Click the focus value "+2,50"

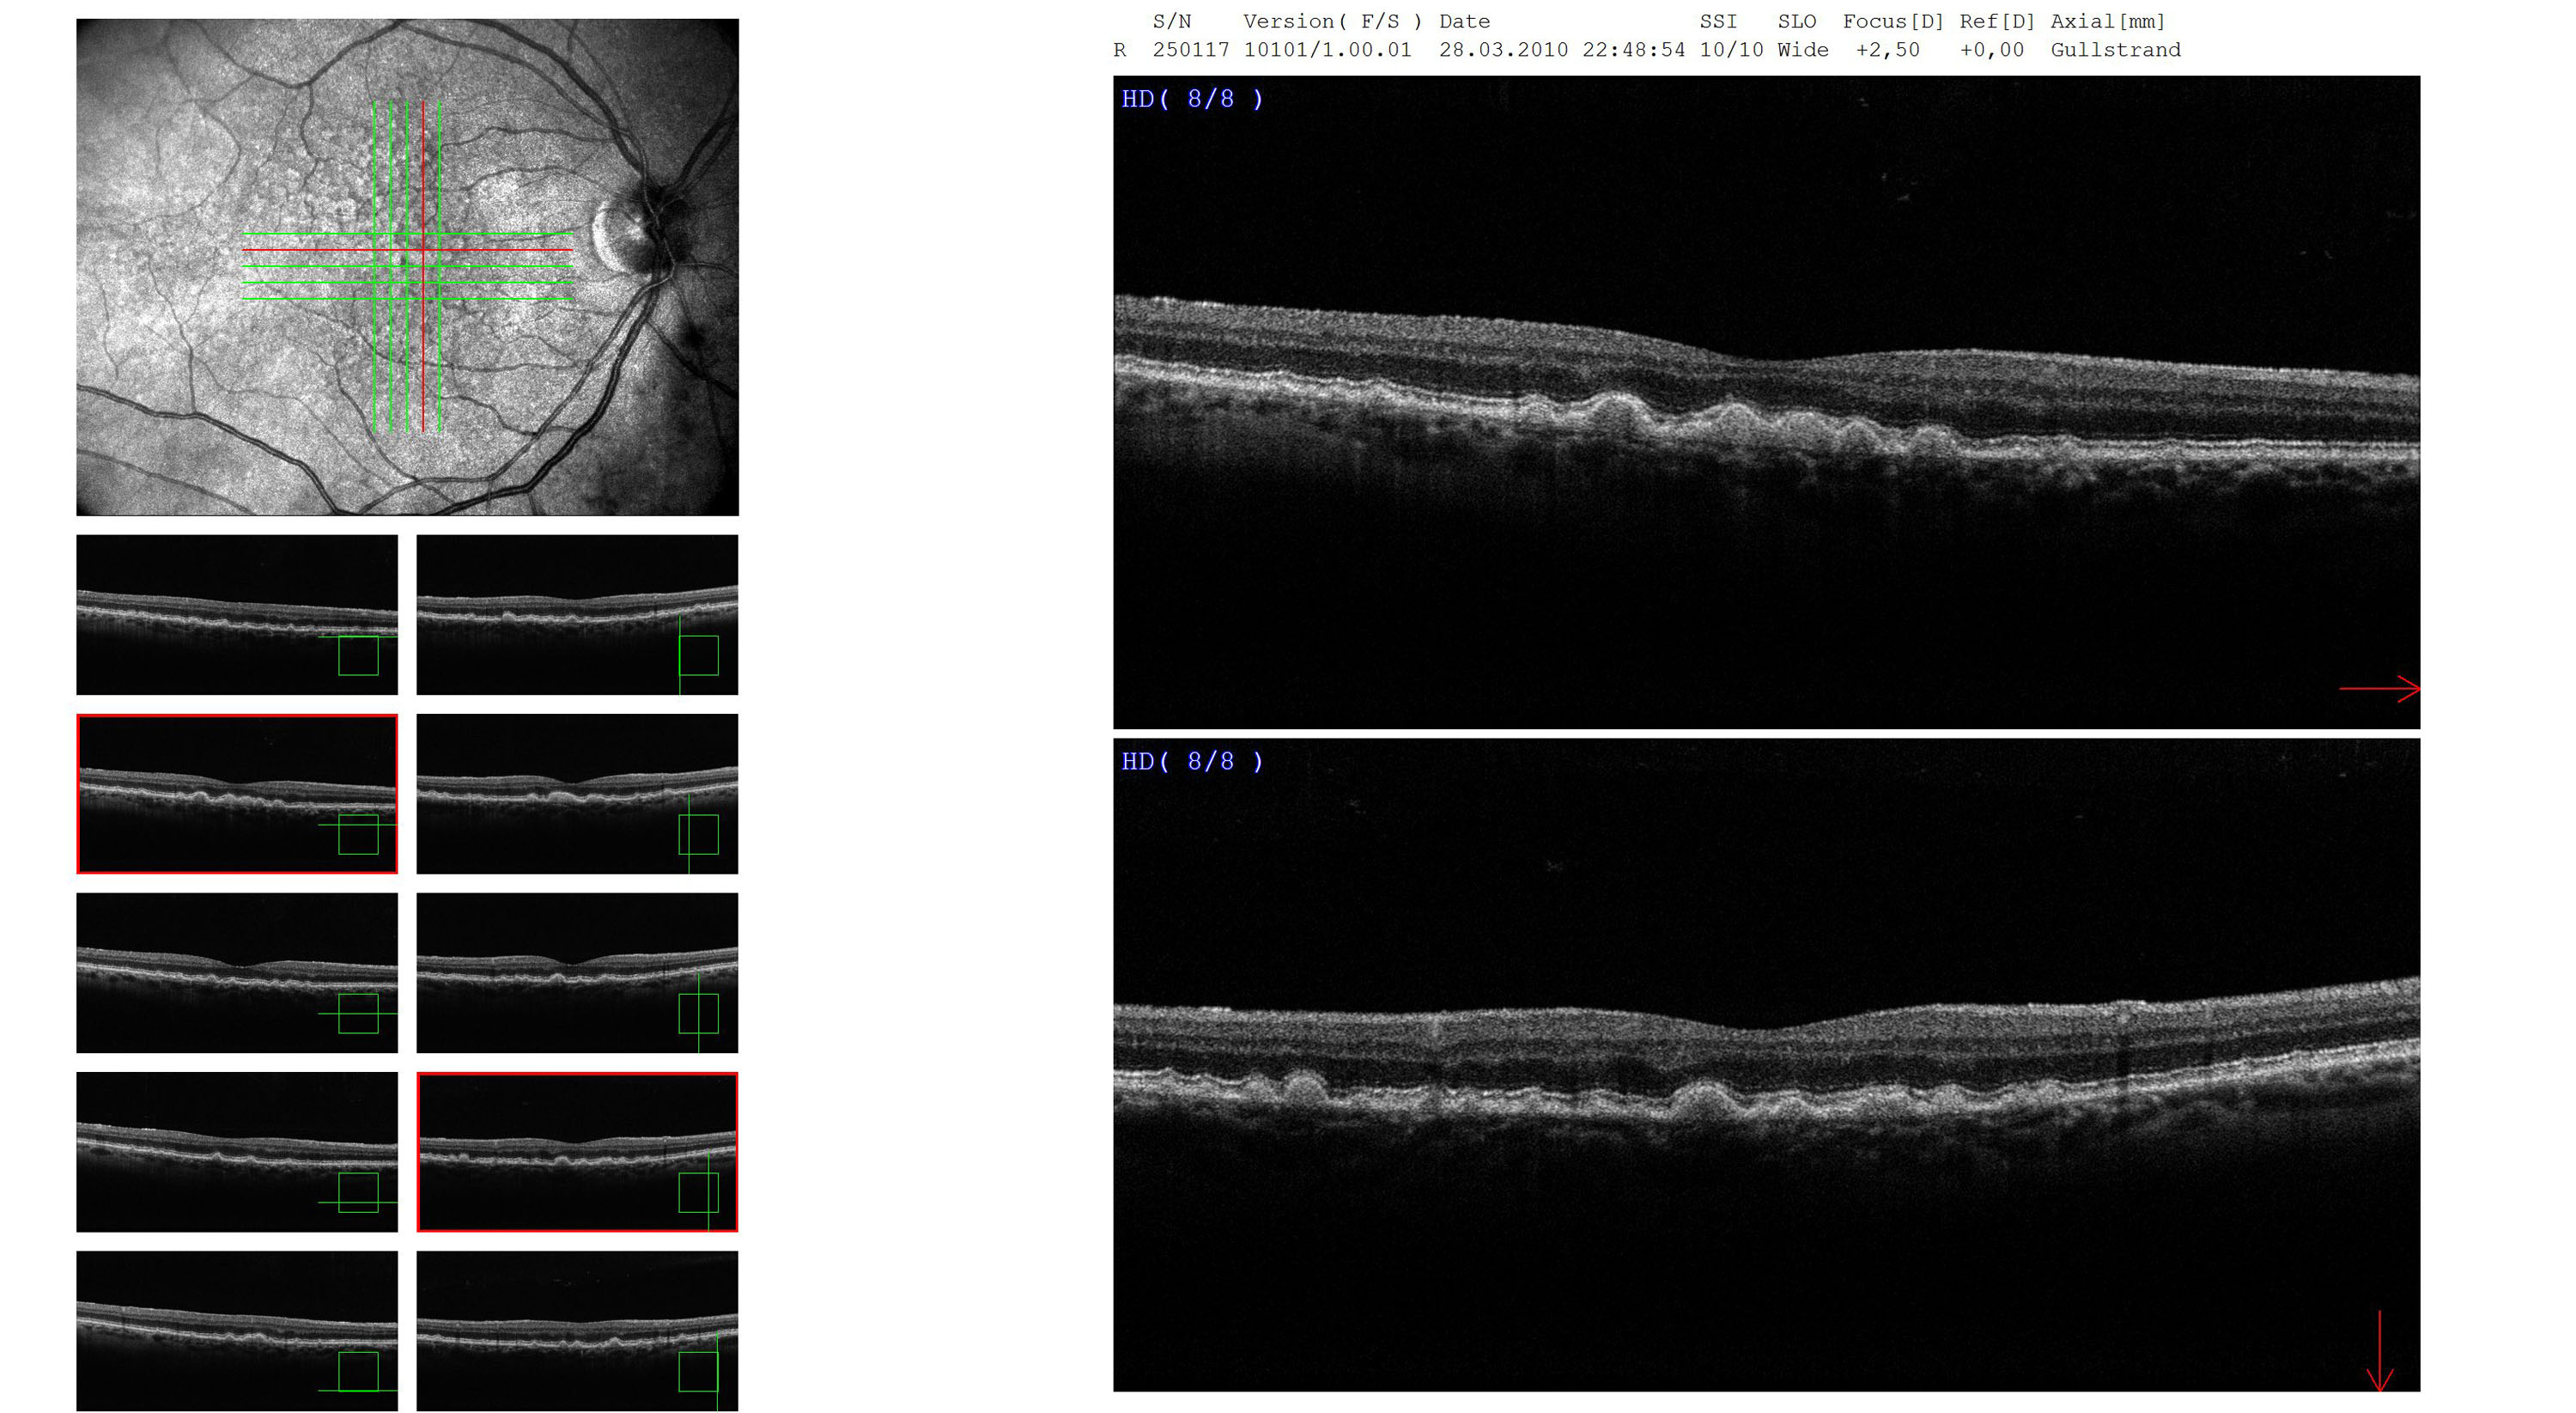(1887, 50)
